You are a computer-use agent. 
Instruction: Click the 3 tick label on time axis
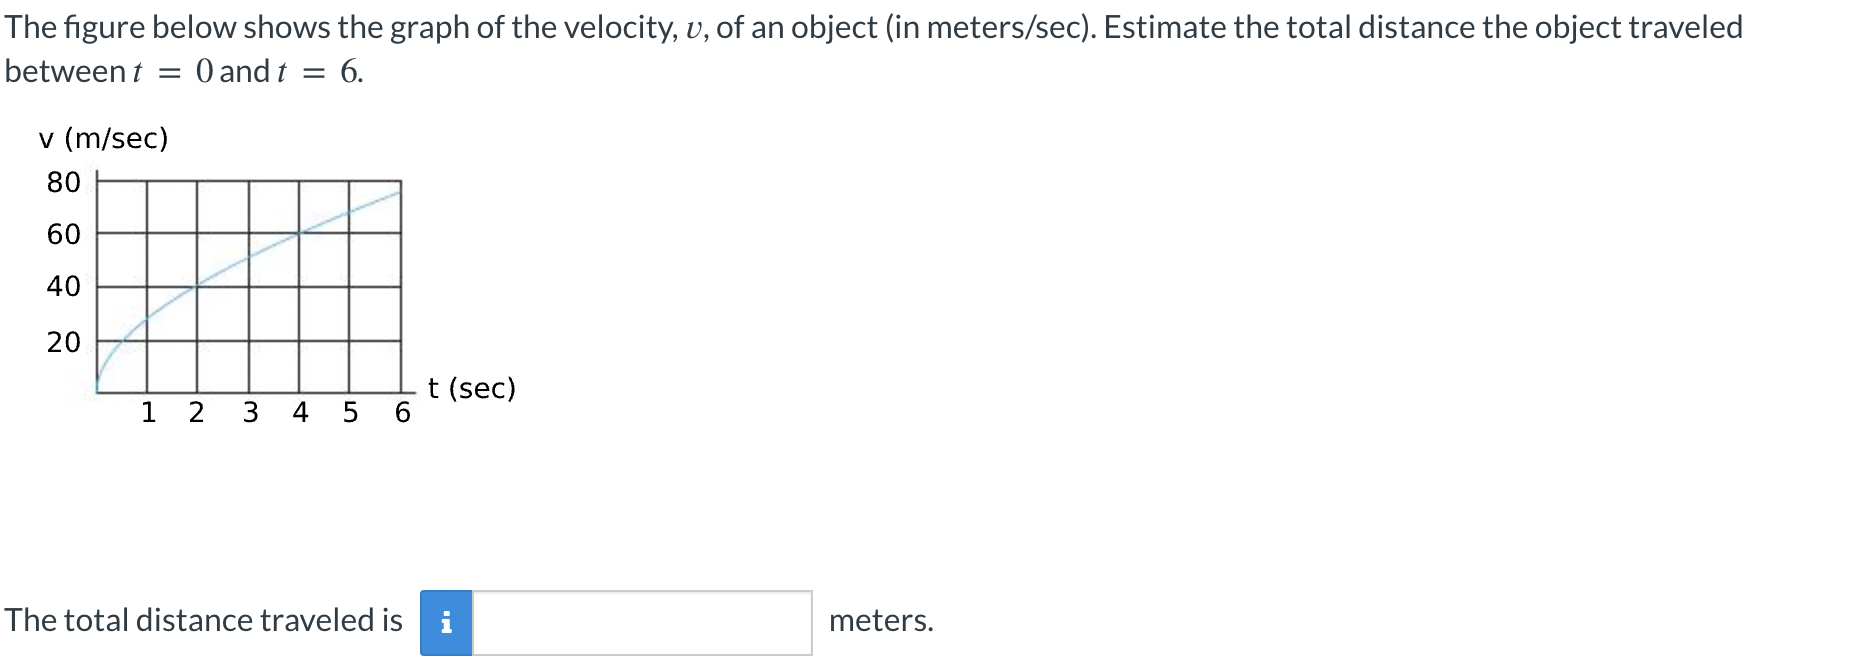(250, 412)
